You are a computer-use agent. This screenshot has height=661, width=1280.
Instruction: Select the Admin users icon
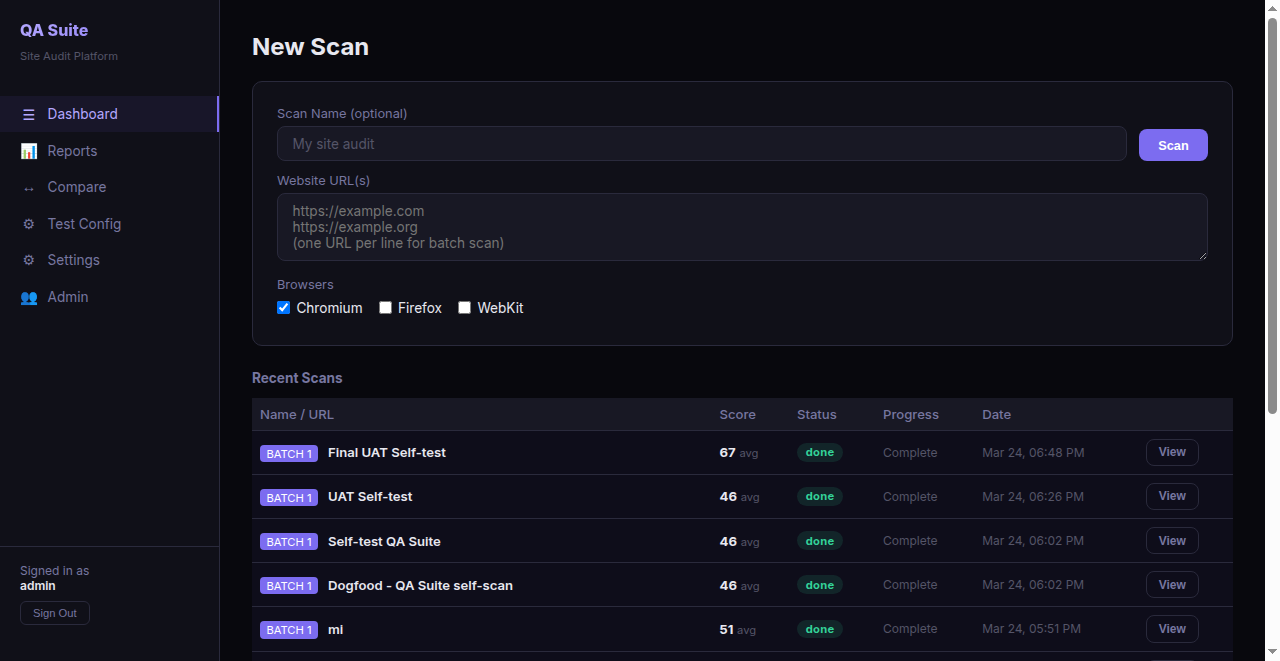tap(28, 297)
